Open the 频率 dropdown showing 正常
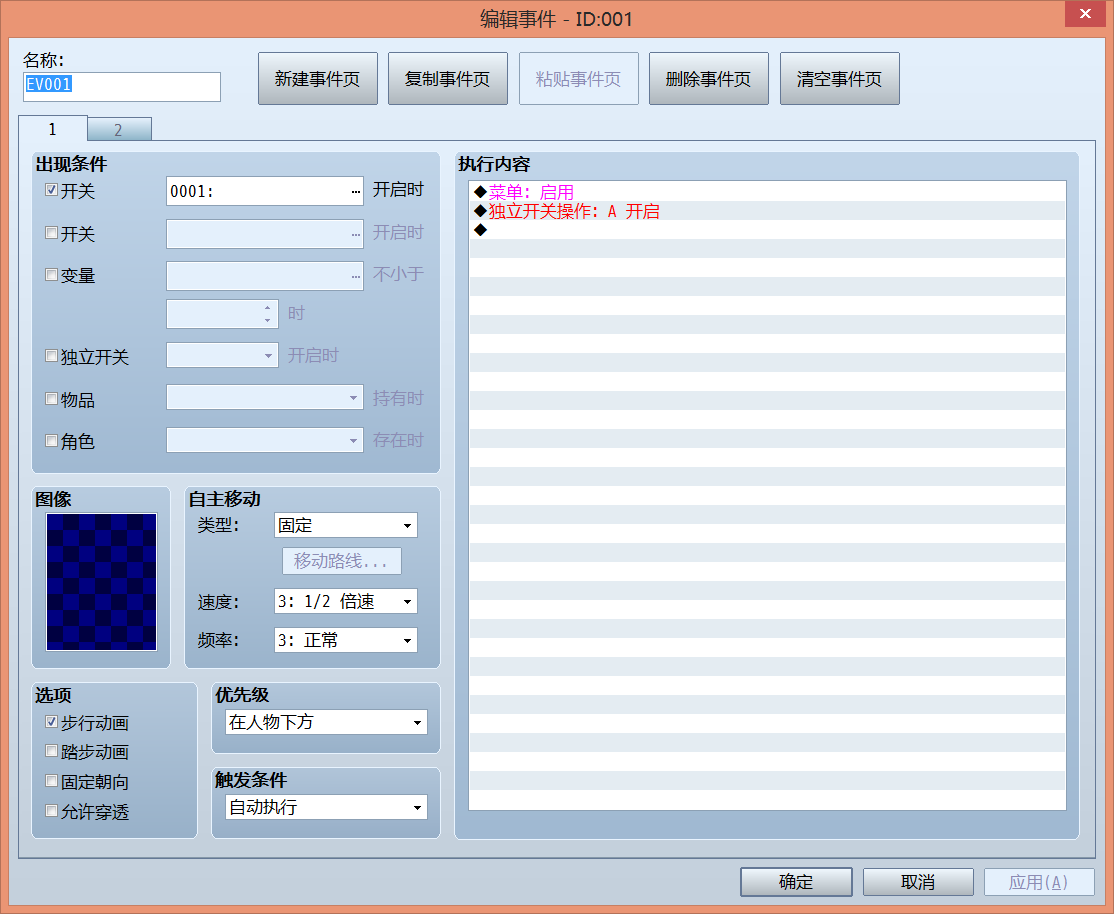Viewport: 1114px width, 914px height. (x=346, y=640)
